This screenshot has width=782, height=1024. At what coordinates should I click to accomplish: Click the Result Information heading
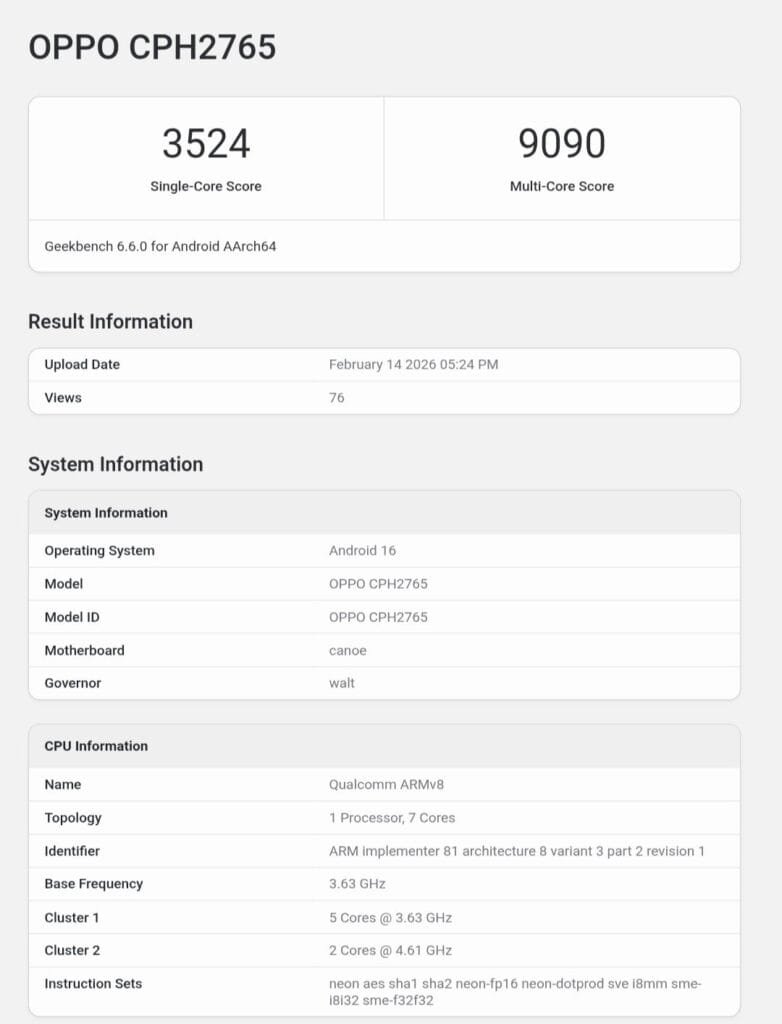(x=110, y=321)
